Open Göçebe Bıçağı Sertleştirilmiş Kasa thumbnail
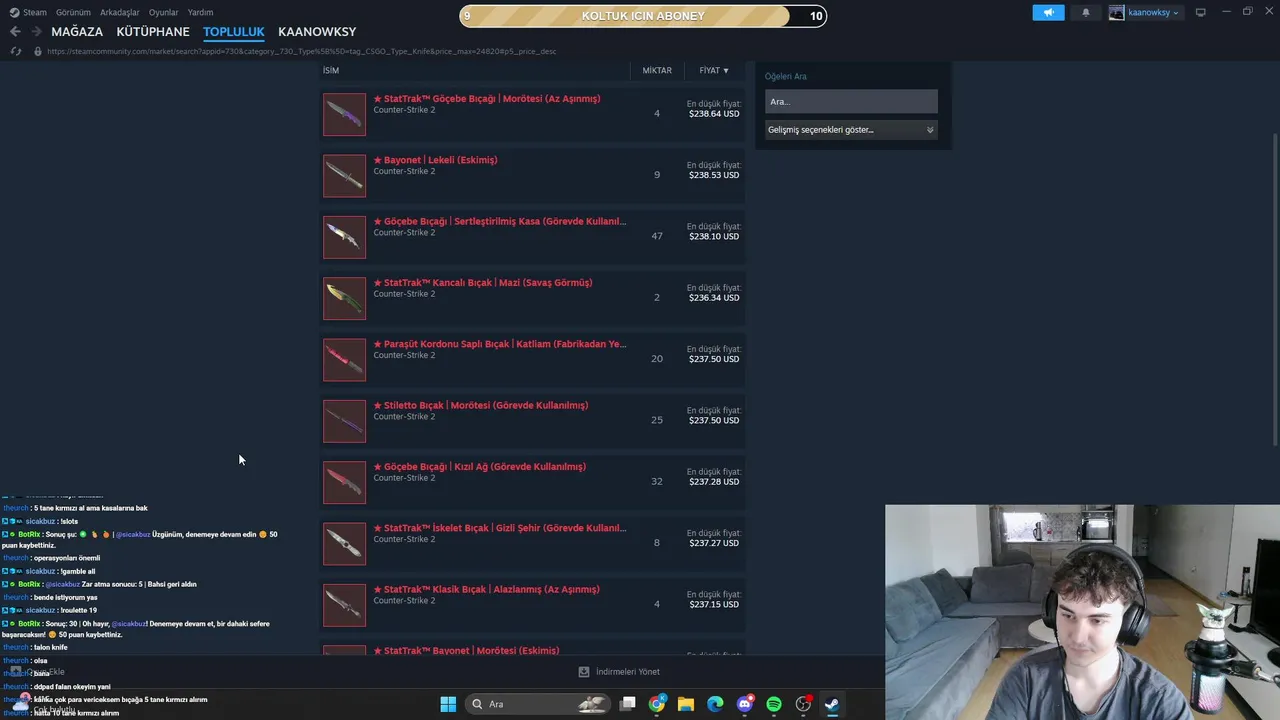1280x720 pixels. click(344, 237)
